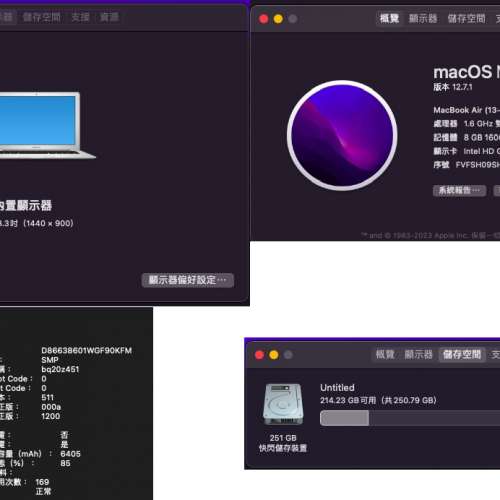The width and height of the screenshot is (500, 500).
Task: Click serial D86638601WGF90KFM in battery report
Action: pyautogui.click(x=86, y=350)
